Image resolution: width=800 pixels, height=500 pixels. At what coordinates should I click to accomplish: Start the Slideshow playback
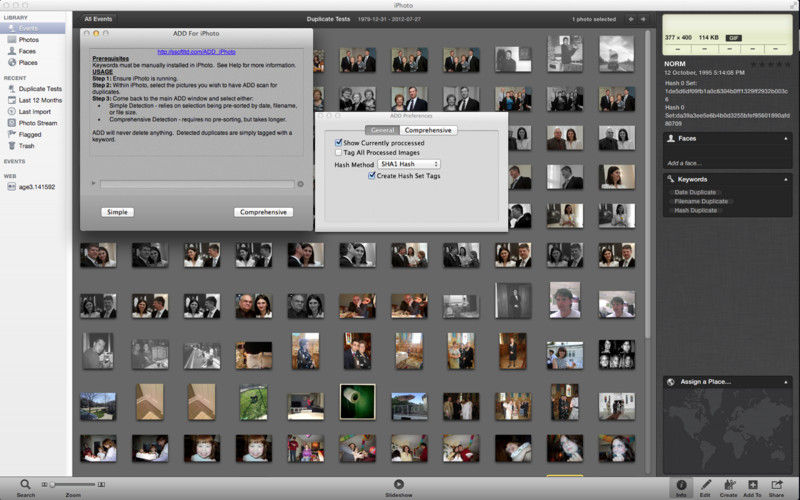(x=399, y=484)
